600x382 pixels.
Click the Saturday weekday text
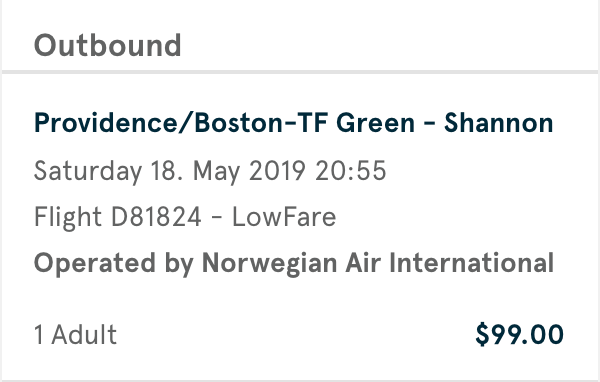pyautogui.click(x=88, y=171)
